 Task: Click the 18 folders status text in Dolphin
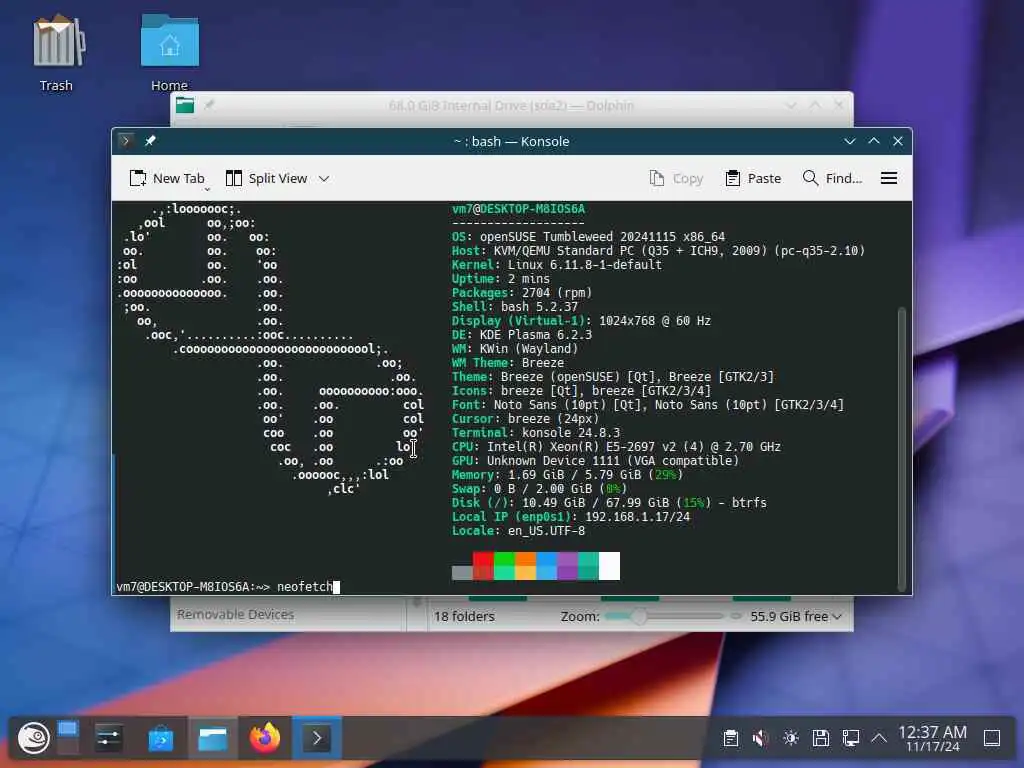(464, 616)
